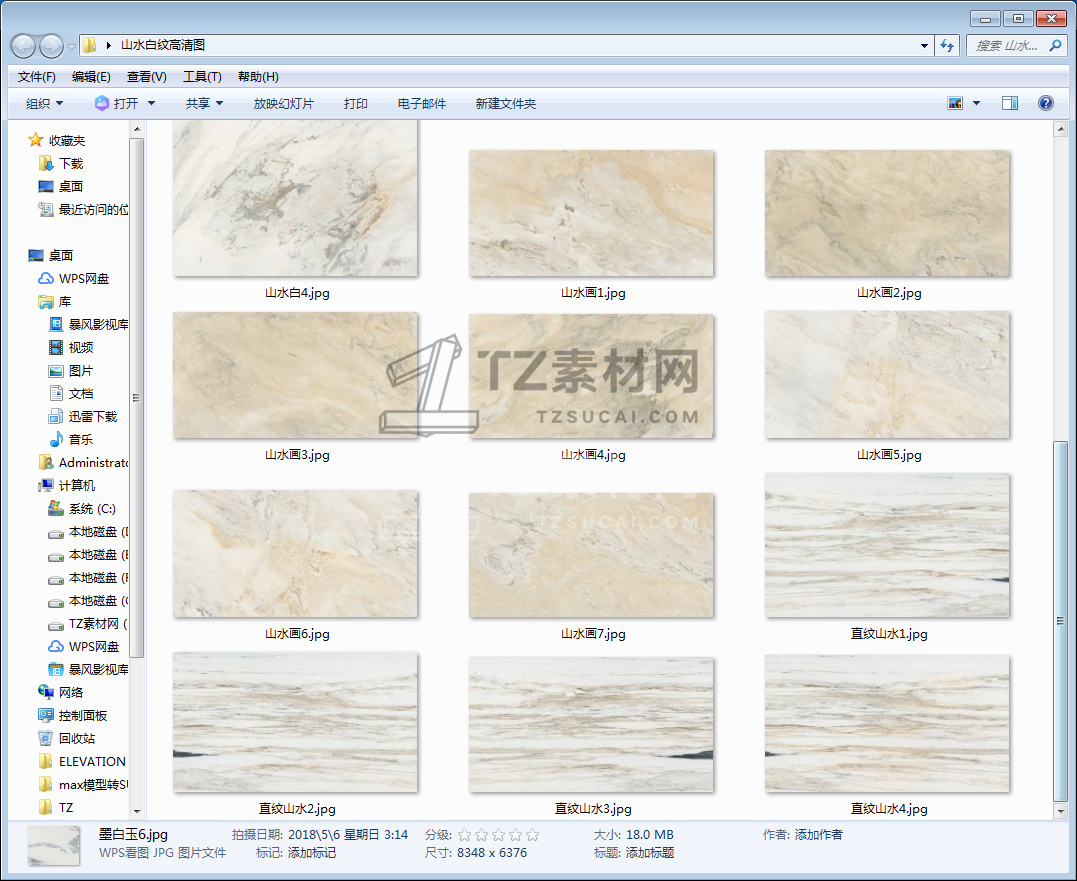The height and width of the screenshot is (881, 1077).
Task: Open the recent pages dropdown arrow
Action: pos(71,47)
